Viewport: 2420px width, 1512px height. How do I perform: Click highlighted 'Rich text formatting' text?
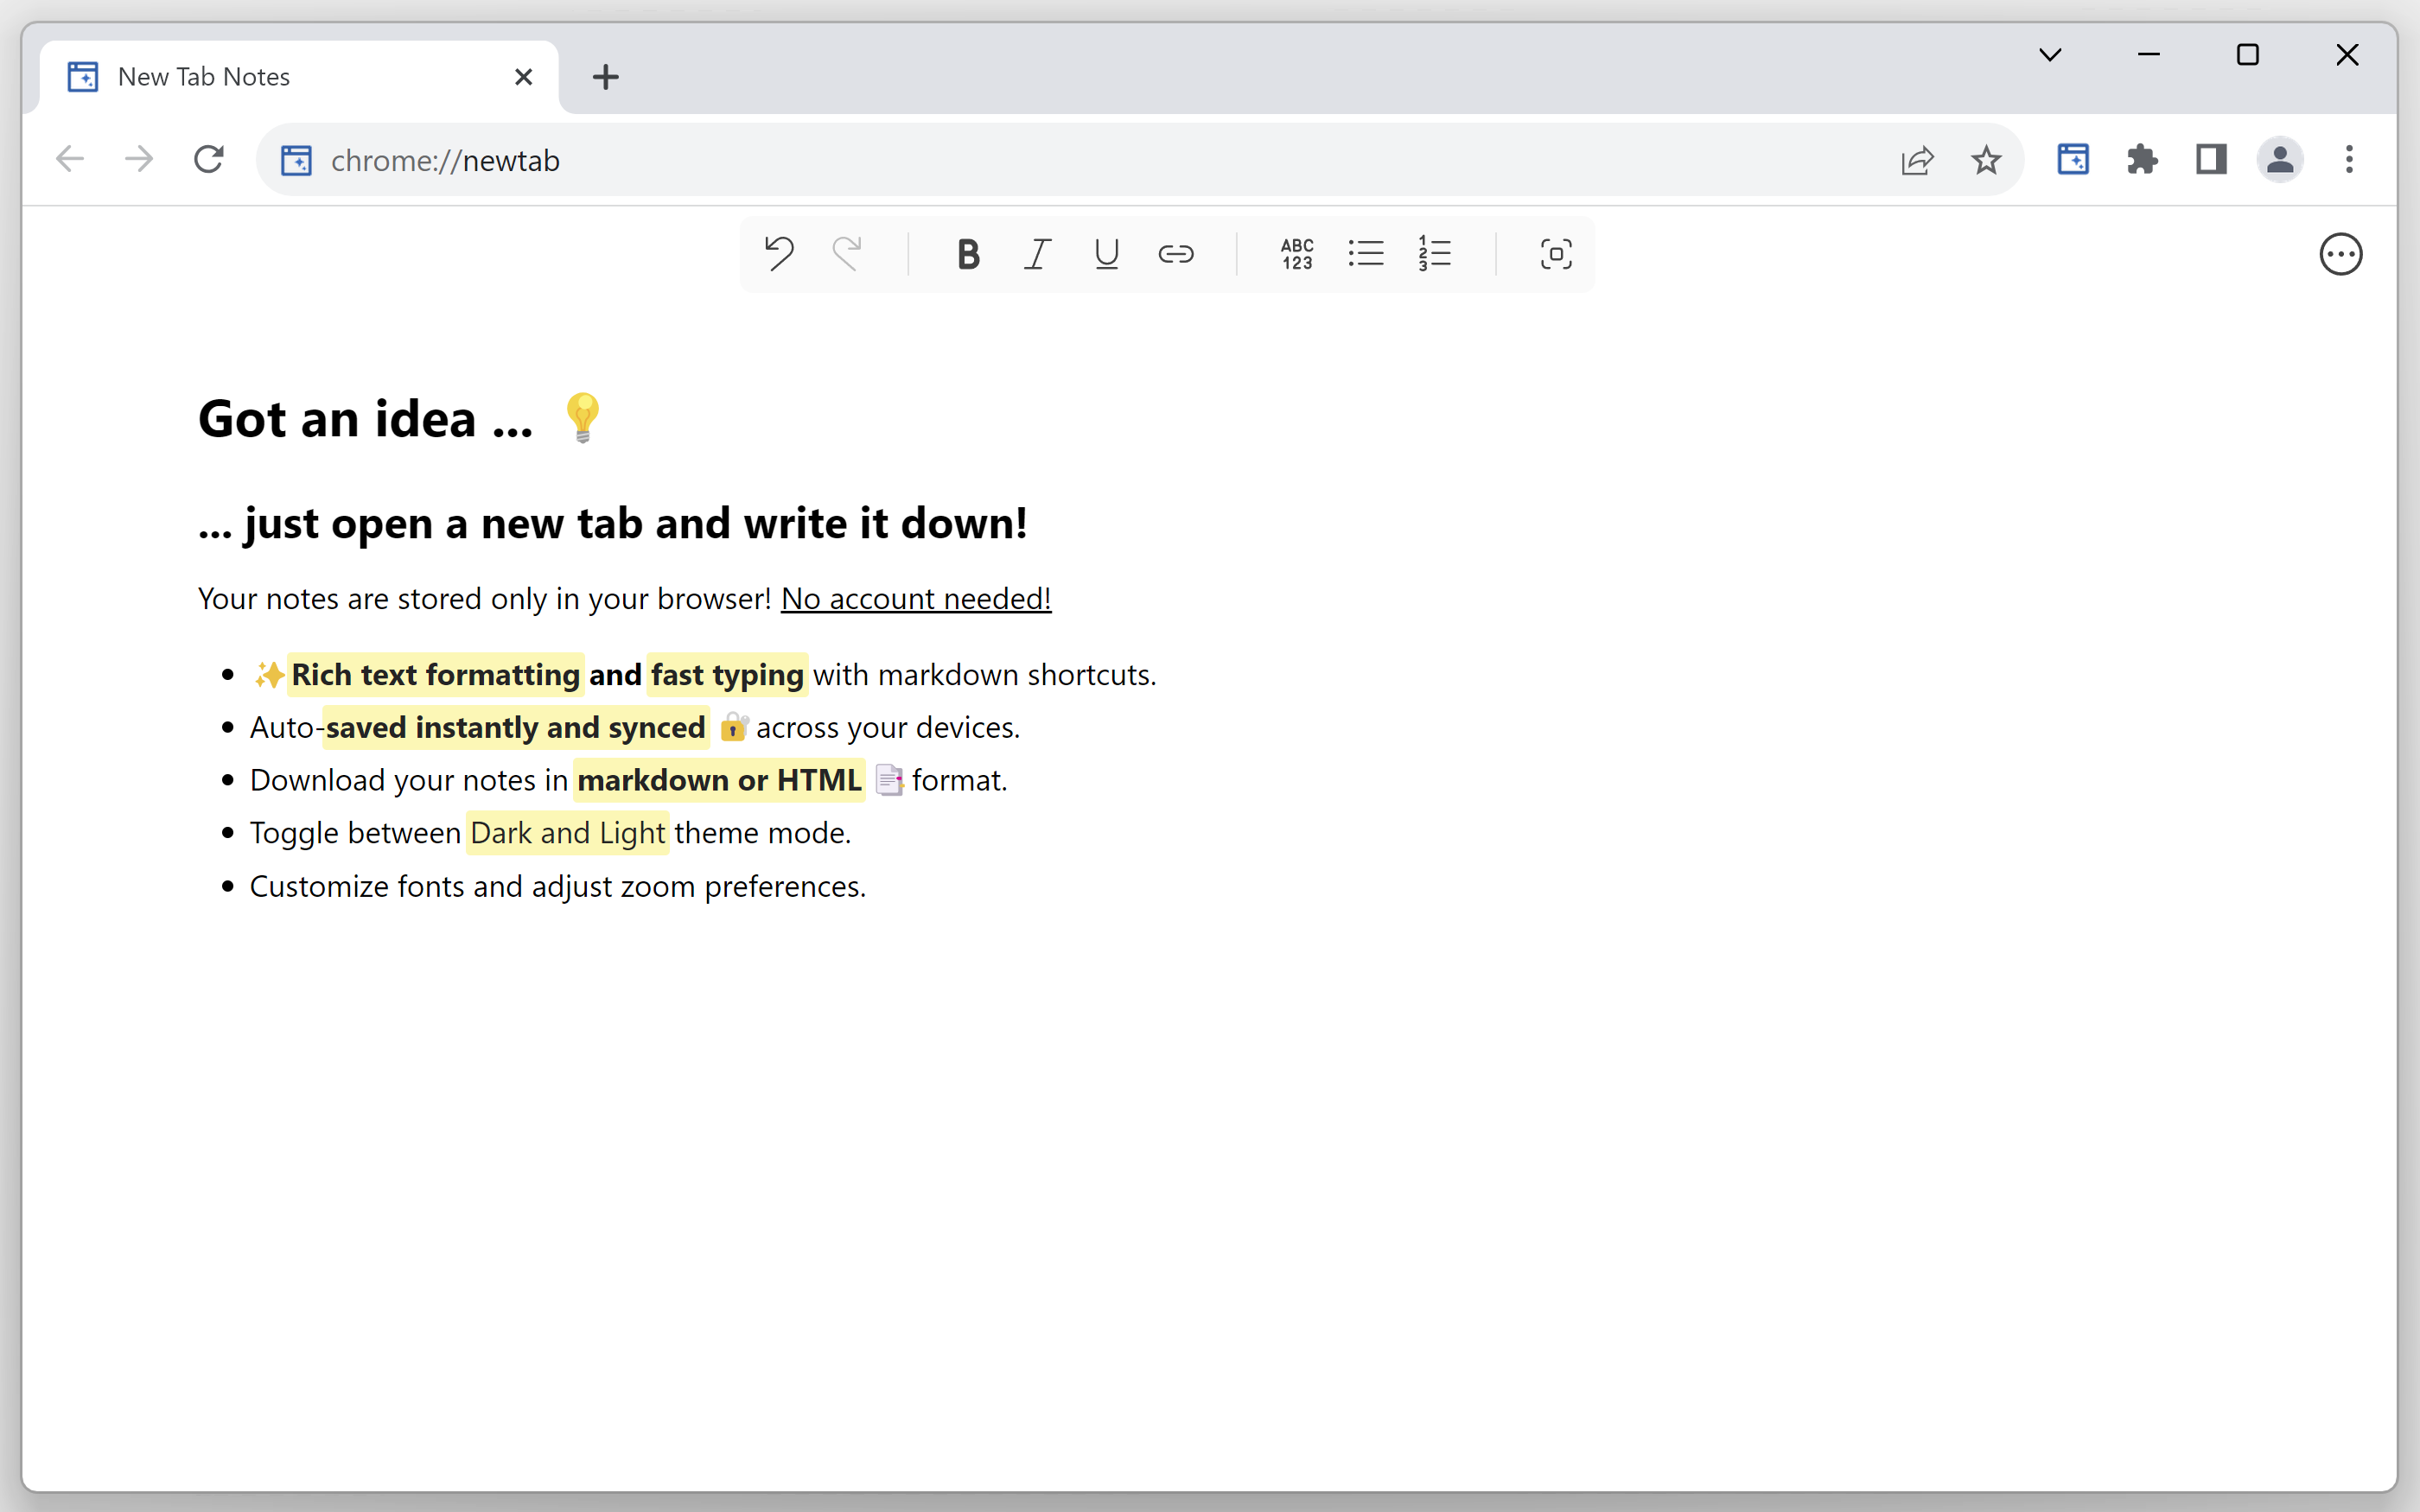click(x=436, y=675)
